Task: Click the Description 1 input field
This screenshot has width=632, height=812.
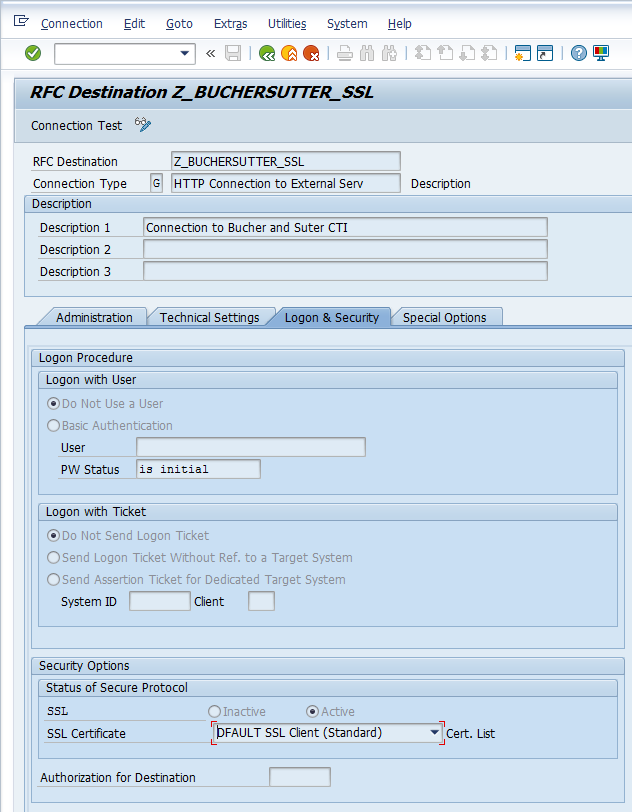Action: [345, 227]
